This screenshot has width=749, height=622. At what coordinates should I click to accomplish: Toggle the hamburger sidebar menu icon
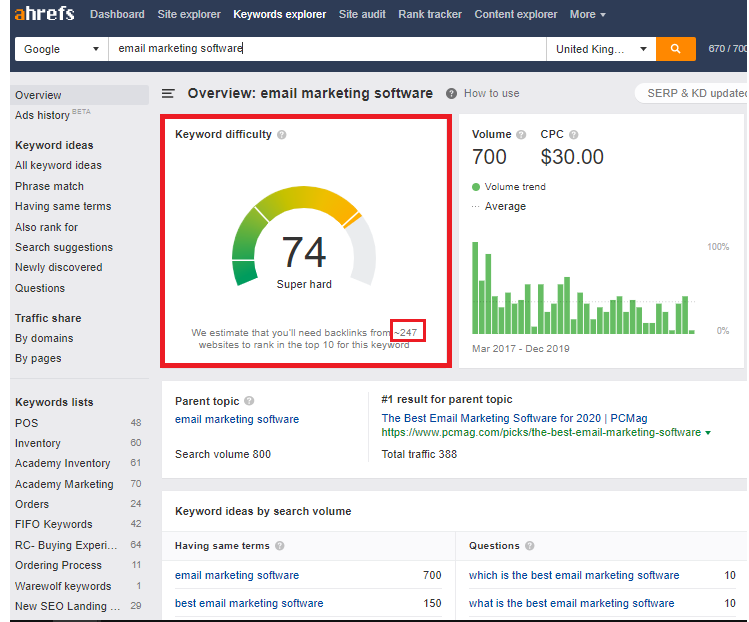168,93
